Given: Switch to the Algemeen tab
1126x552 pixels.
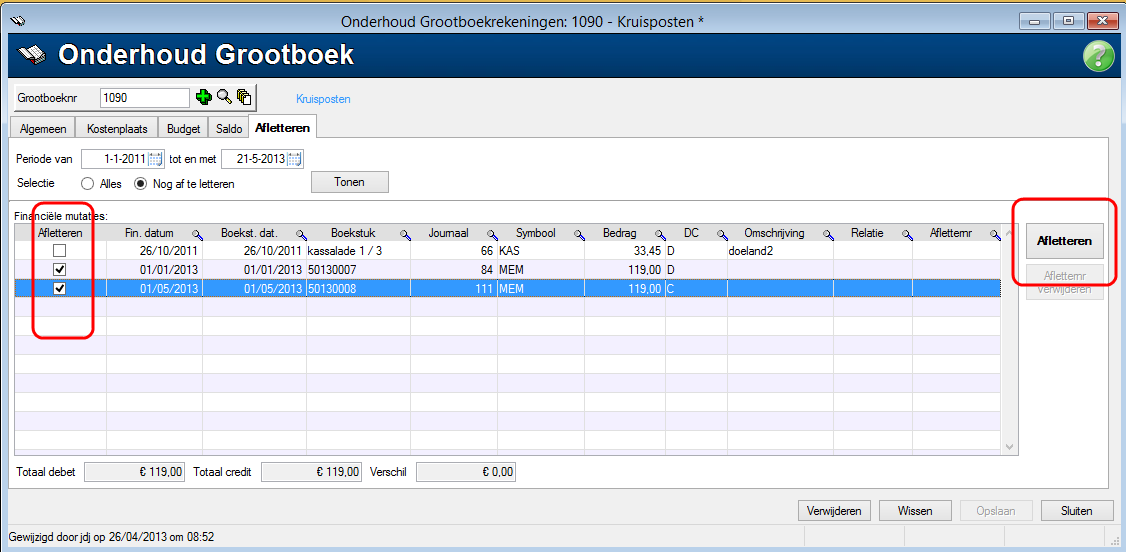Looking at the screenshot, I should tap(44, 129).
